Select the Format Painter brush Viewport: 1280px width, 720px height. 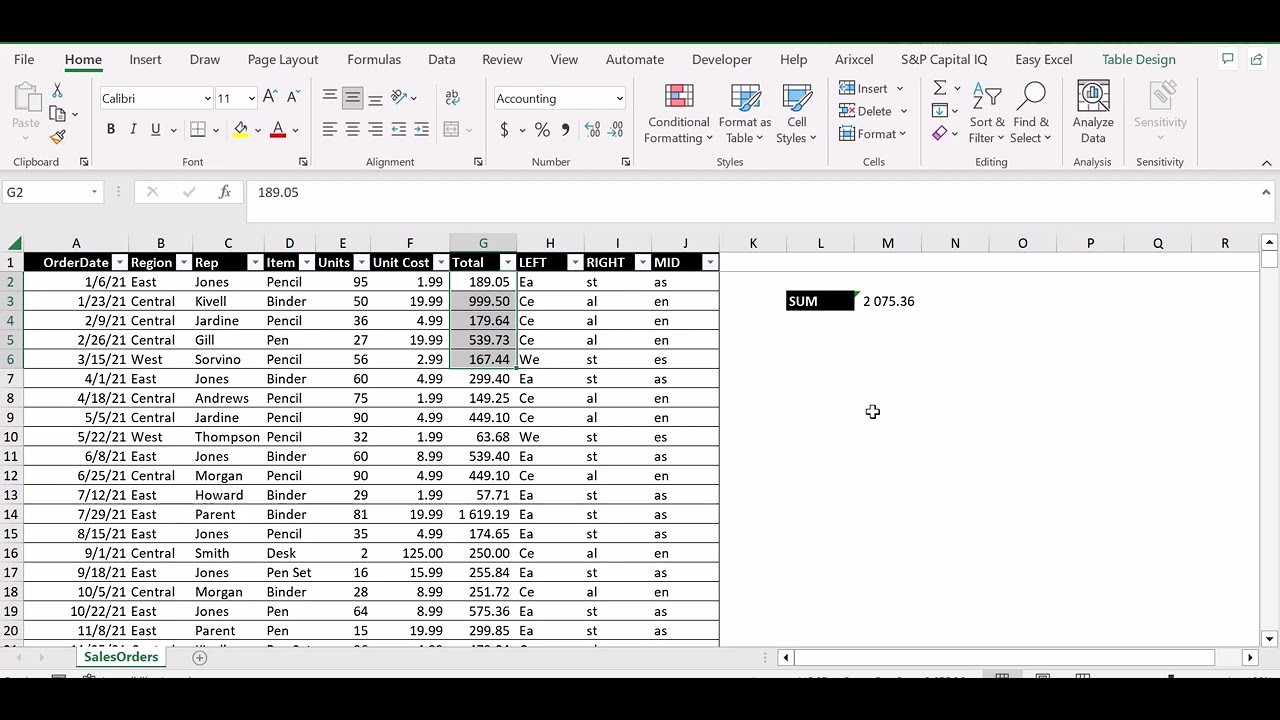(57, 137)
